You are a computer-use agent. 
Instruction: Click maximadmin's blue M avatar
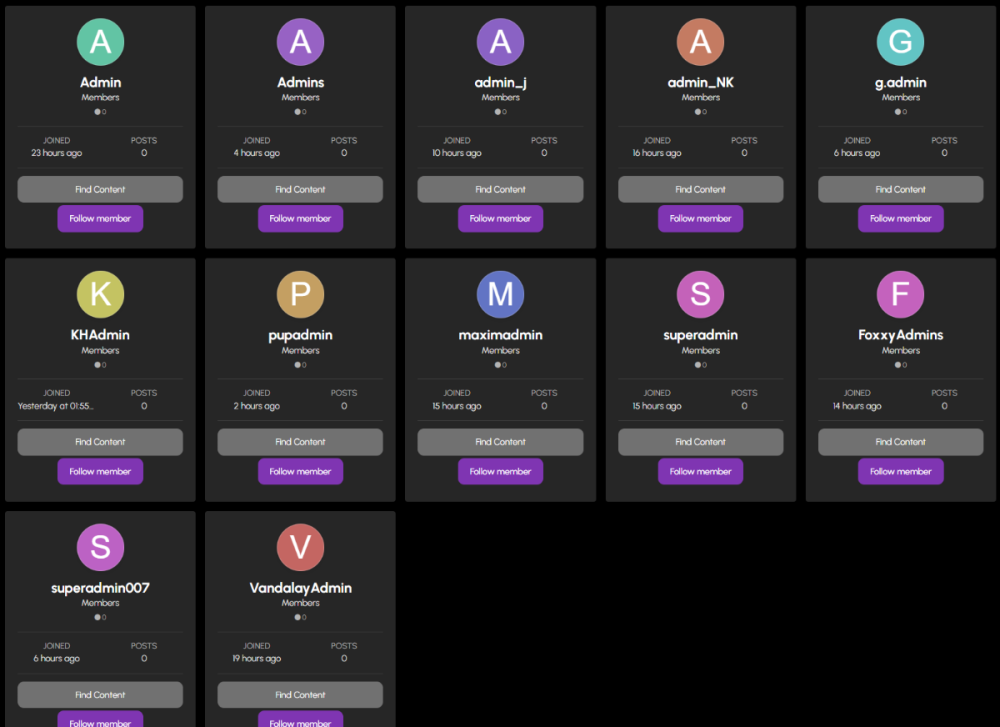500,295
